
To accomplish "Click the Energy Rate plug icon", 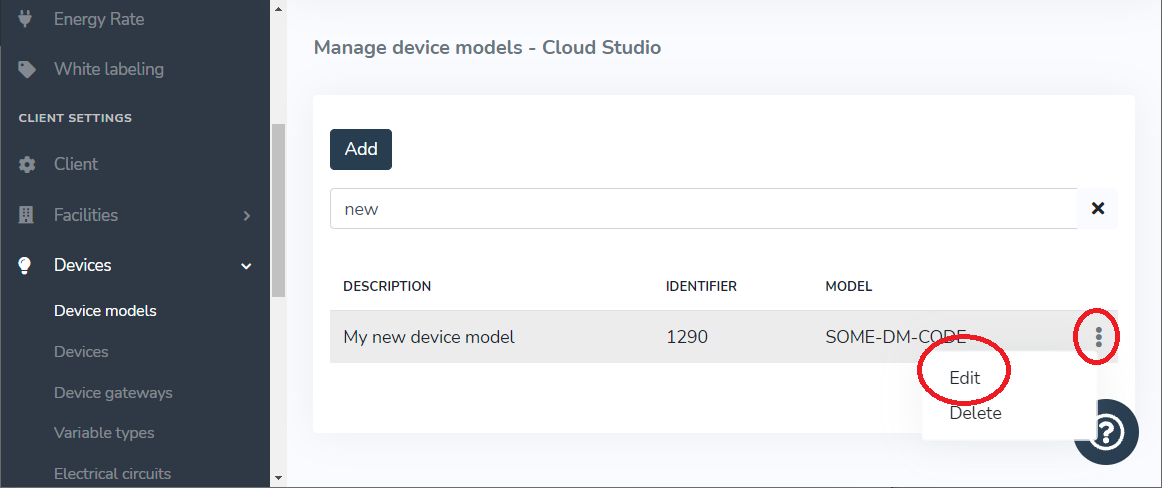I will click(x=27, y=19).
